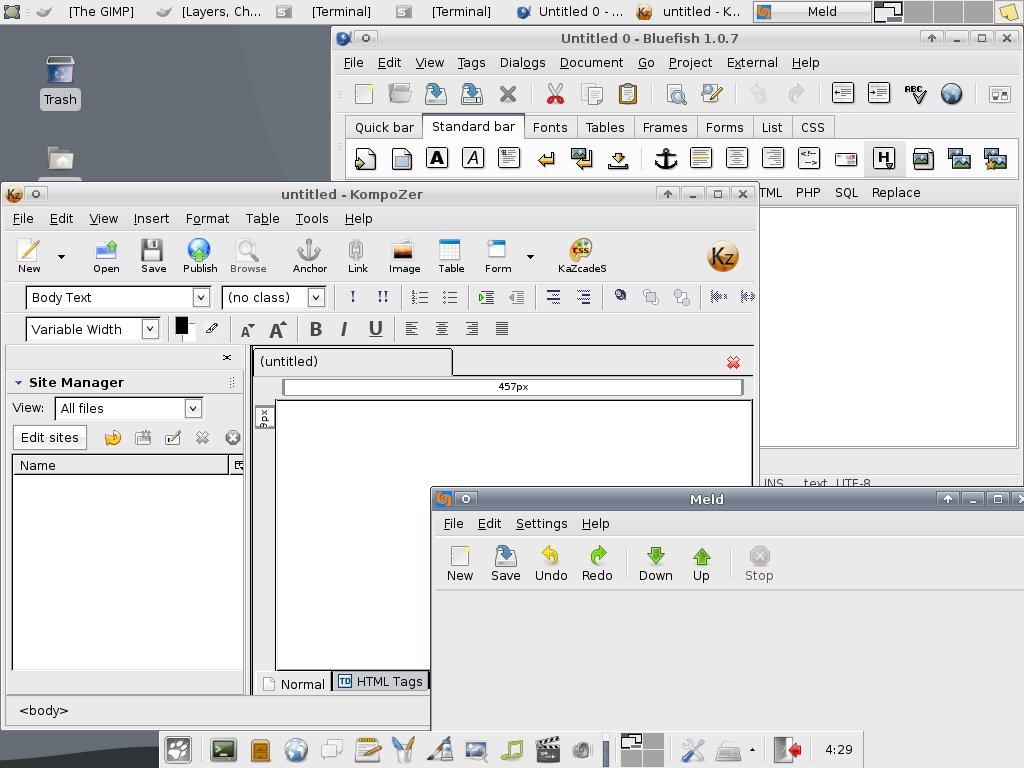Click the globe browser preview icon in Bluefish
Image resolution: width=1024 pixels, height=768 pixels.
click(952, 93)
